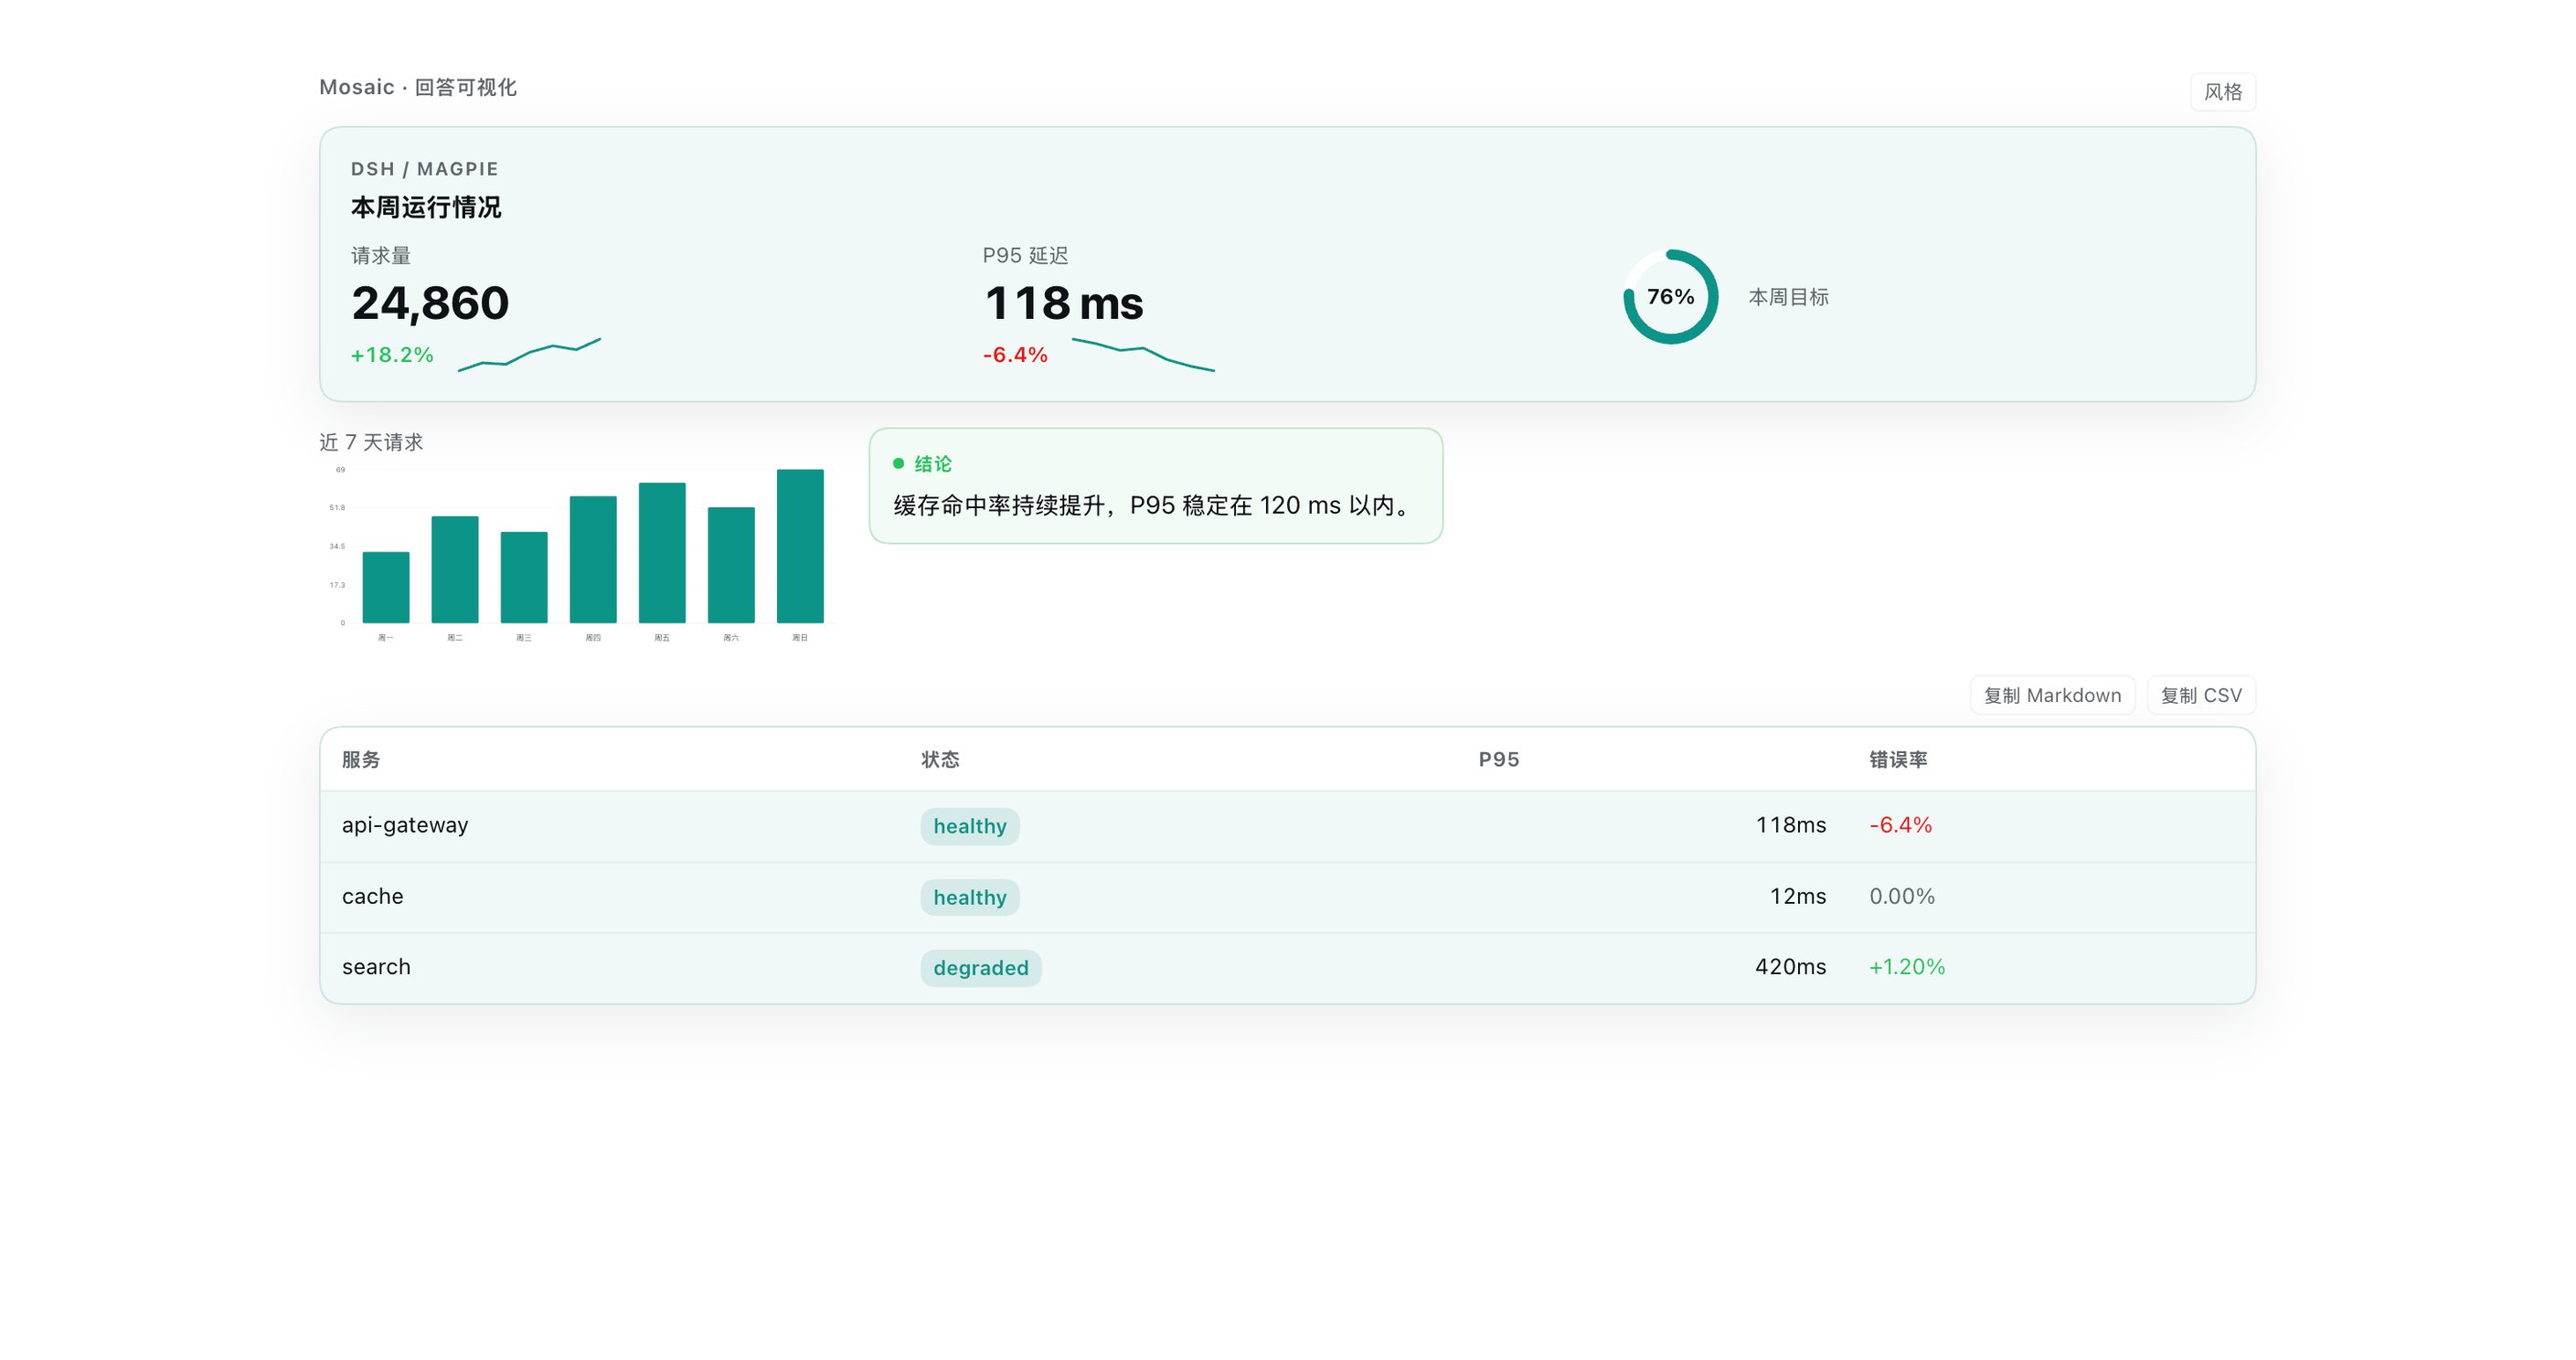This screenshot has width=2576, height=1360.
Task: Click the degraded badge in search row
Action: [x=981, y=968]
